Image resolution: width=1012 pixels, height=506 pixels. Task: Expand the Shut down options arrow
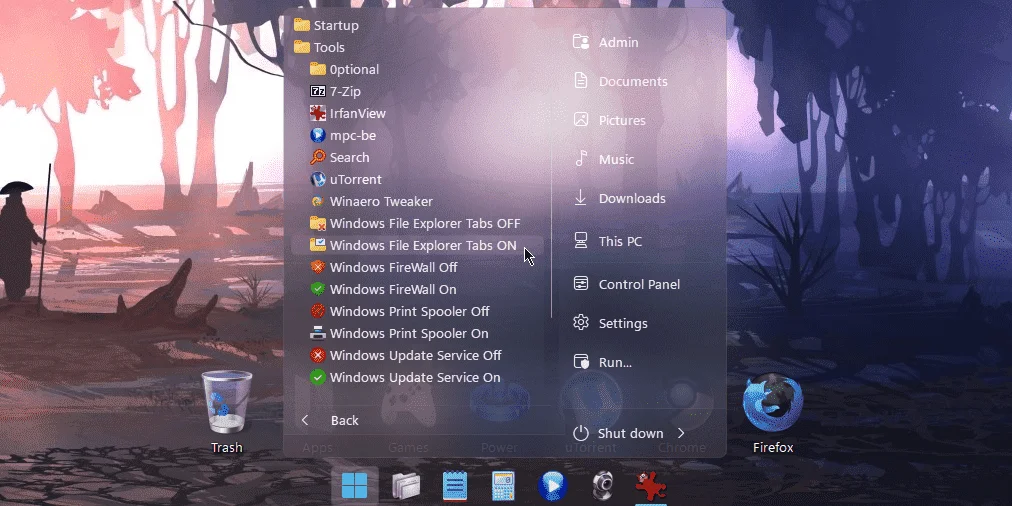[681, 433]
